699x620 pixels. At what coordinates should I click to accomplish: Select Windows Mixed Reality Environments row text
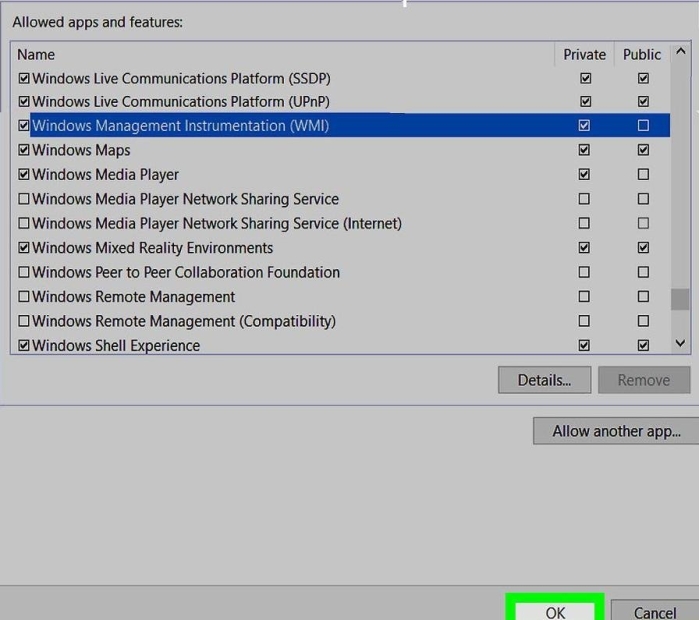[x=152, y=248]
